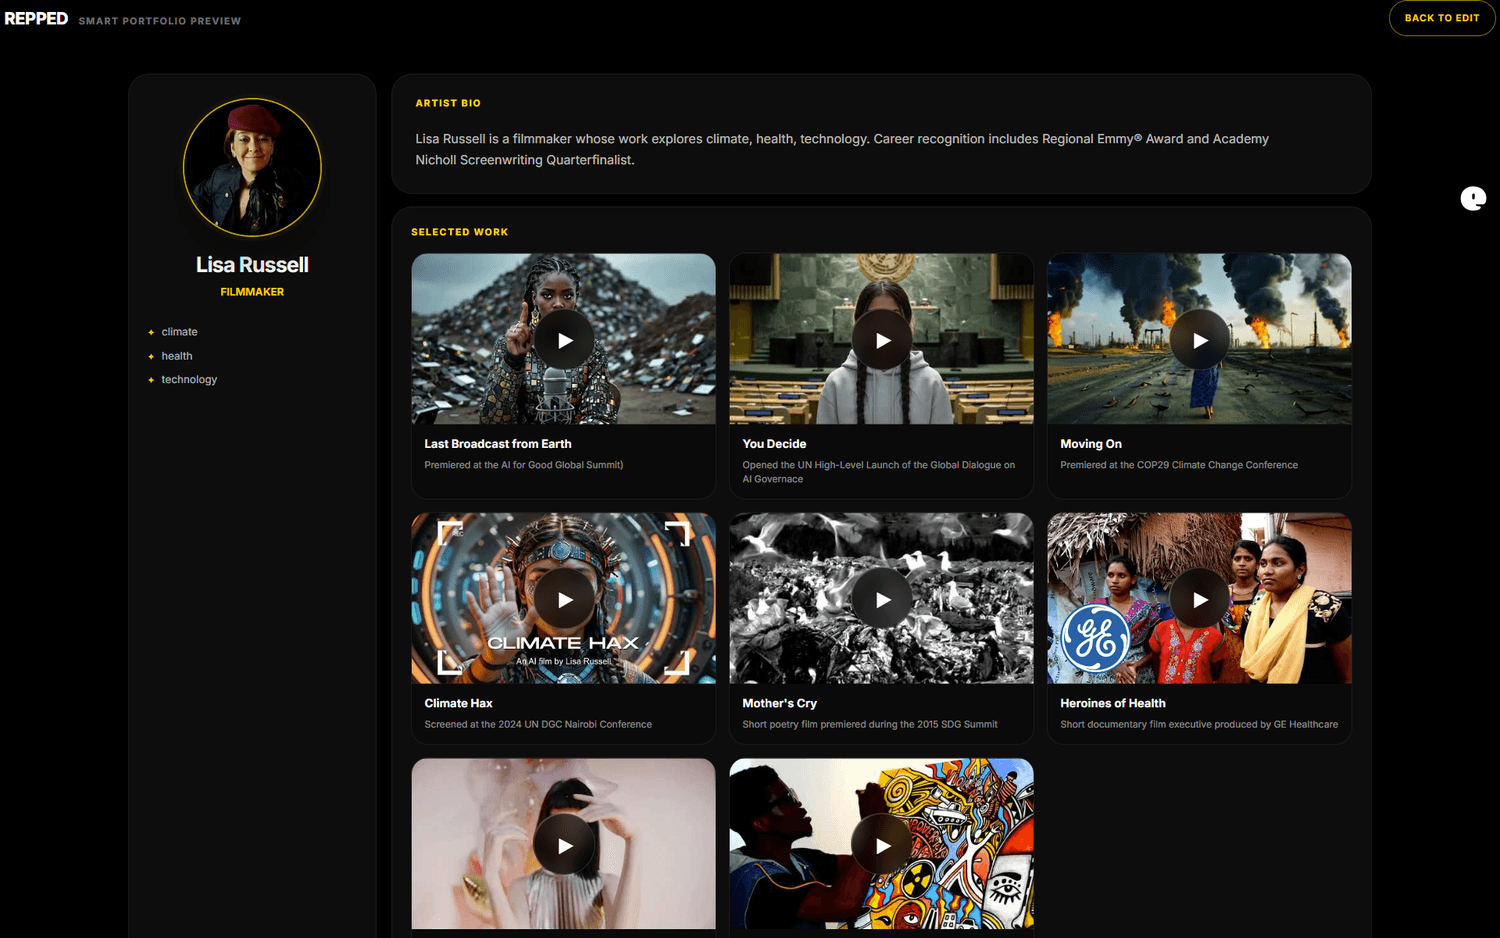The height and width of the screenshot is (938, 1500).
Task: Click the artist bio paragraph text
Action: click(x=842, y=149)
